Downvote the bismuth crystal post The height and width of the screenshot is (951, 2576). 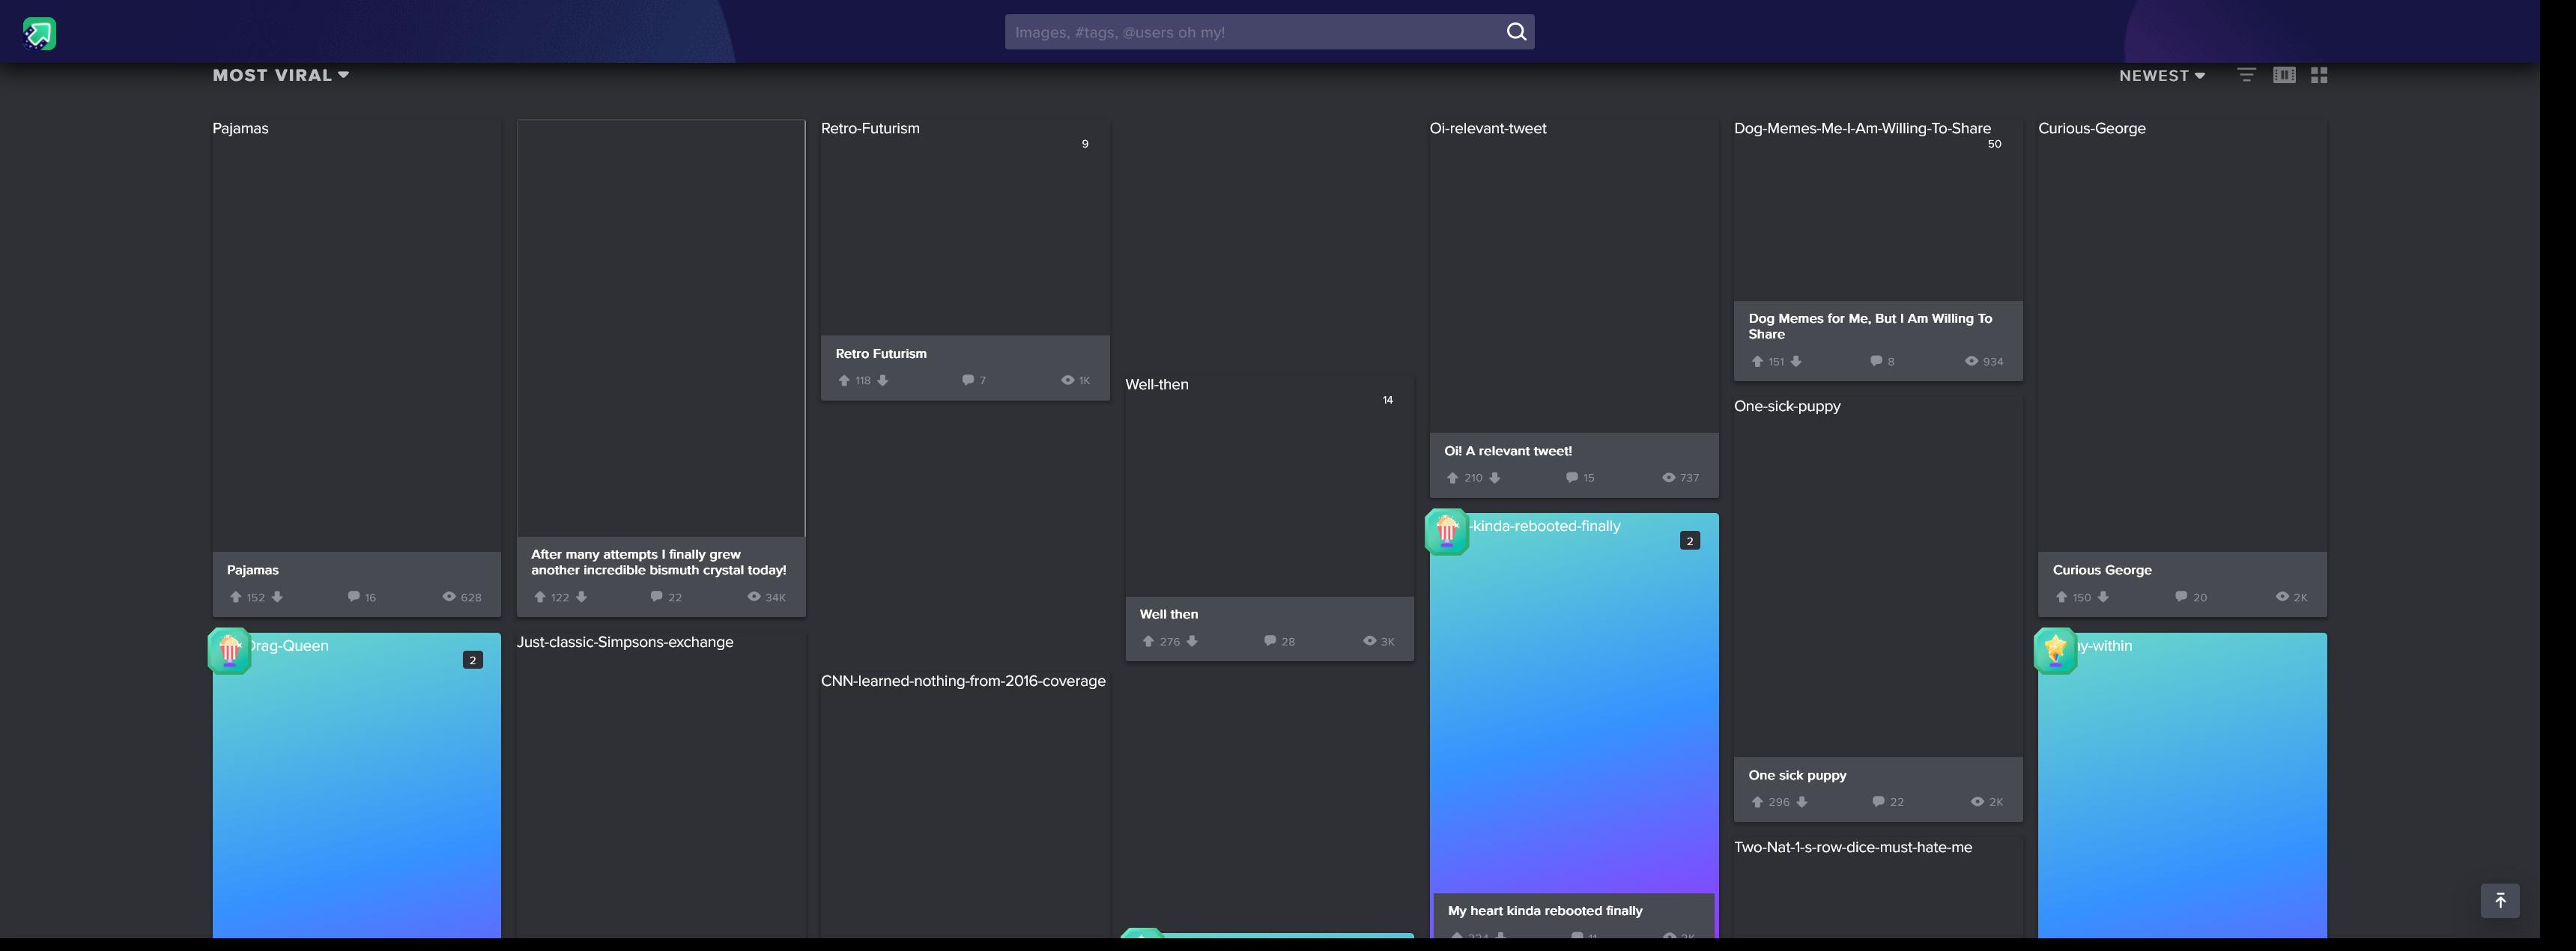581,597
